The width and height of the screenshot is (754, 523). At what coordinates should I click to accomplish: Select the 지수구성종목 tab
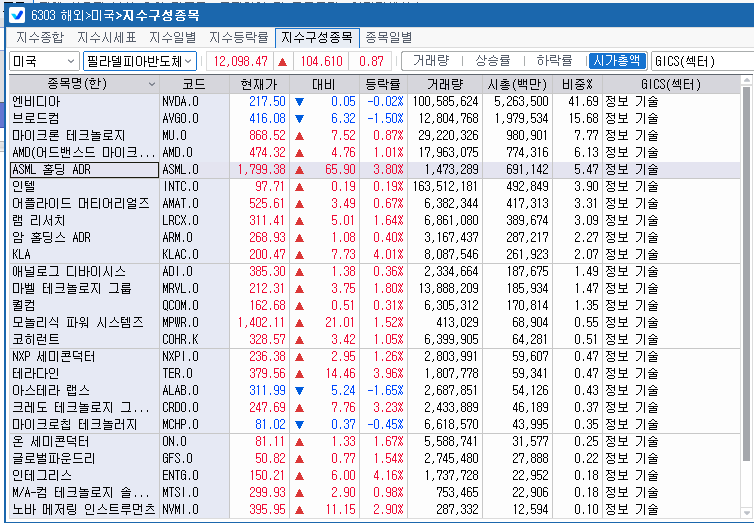click(317, 37)
